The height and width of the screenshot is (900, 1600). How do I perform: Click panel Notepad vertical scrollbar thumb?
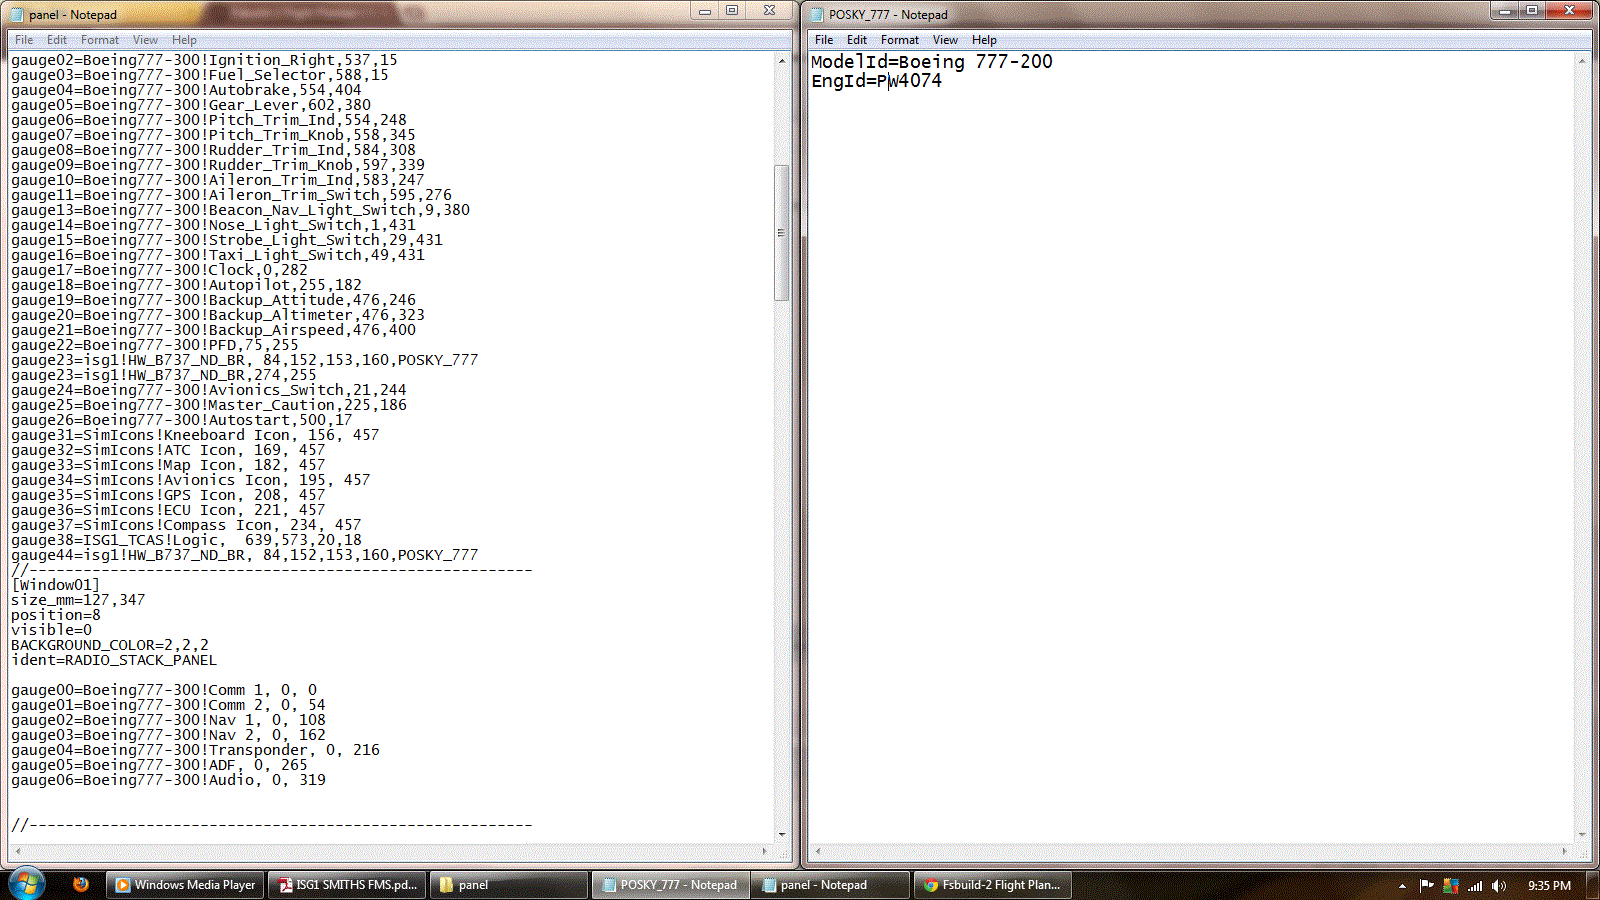782,233
